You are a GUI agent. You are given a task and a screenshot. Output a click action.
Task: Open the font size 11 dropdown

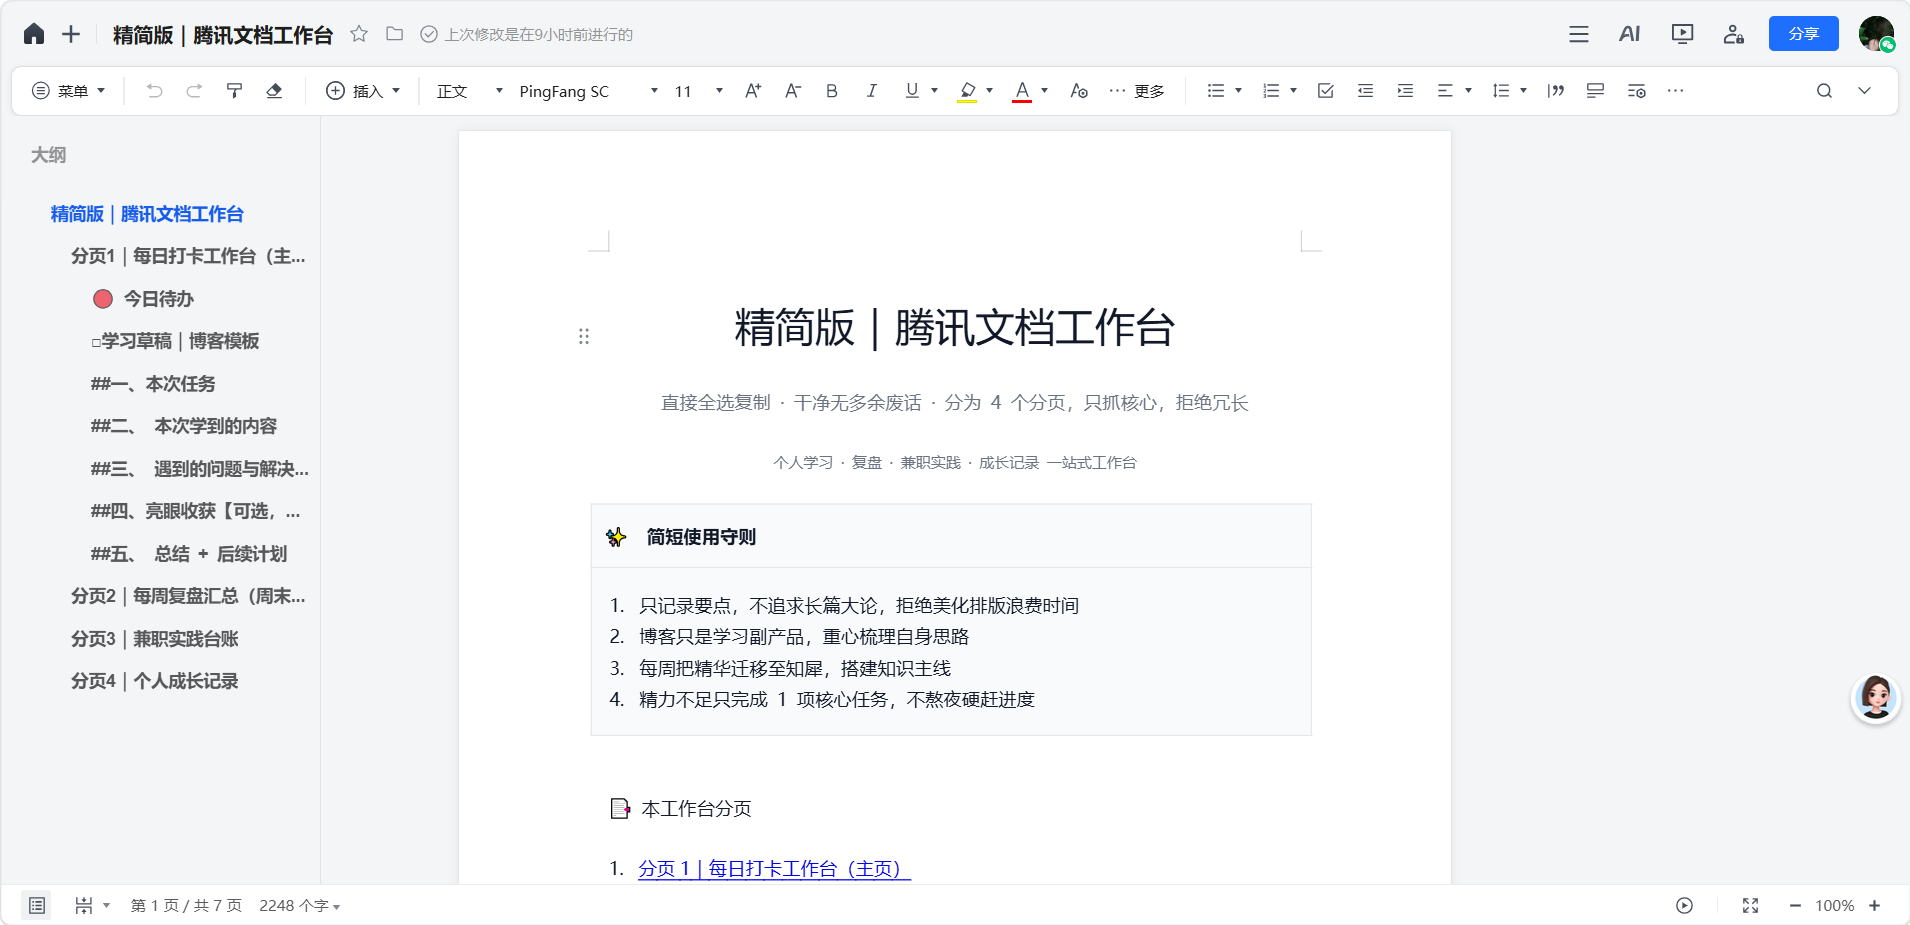click(698, 91)
